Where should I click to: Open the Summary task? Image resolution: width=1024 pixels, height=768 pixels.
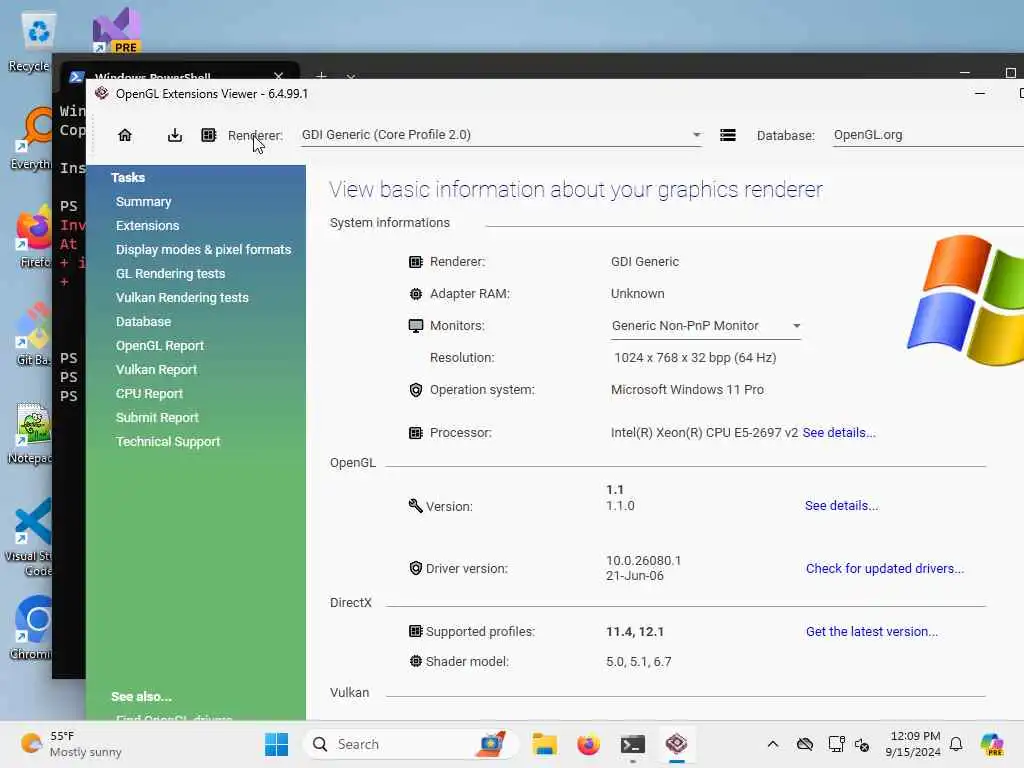pos(144,202)
